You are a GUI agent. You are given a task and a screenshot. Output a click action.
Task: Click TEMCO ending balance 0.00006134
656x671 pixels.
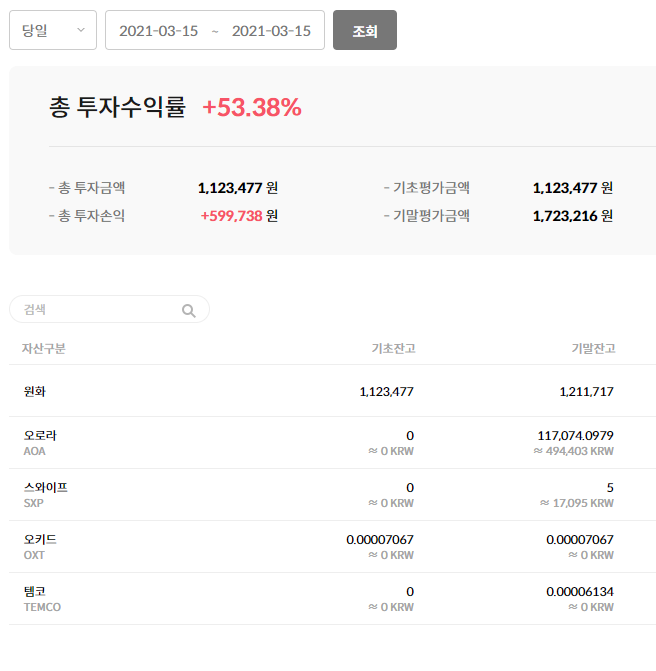point(580,592)
